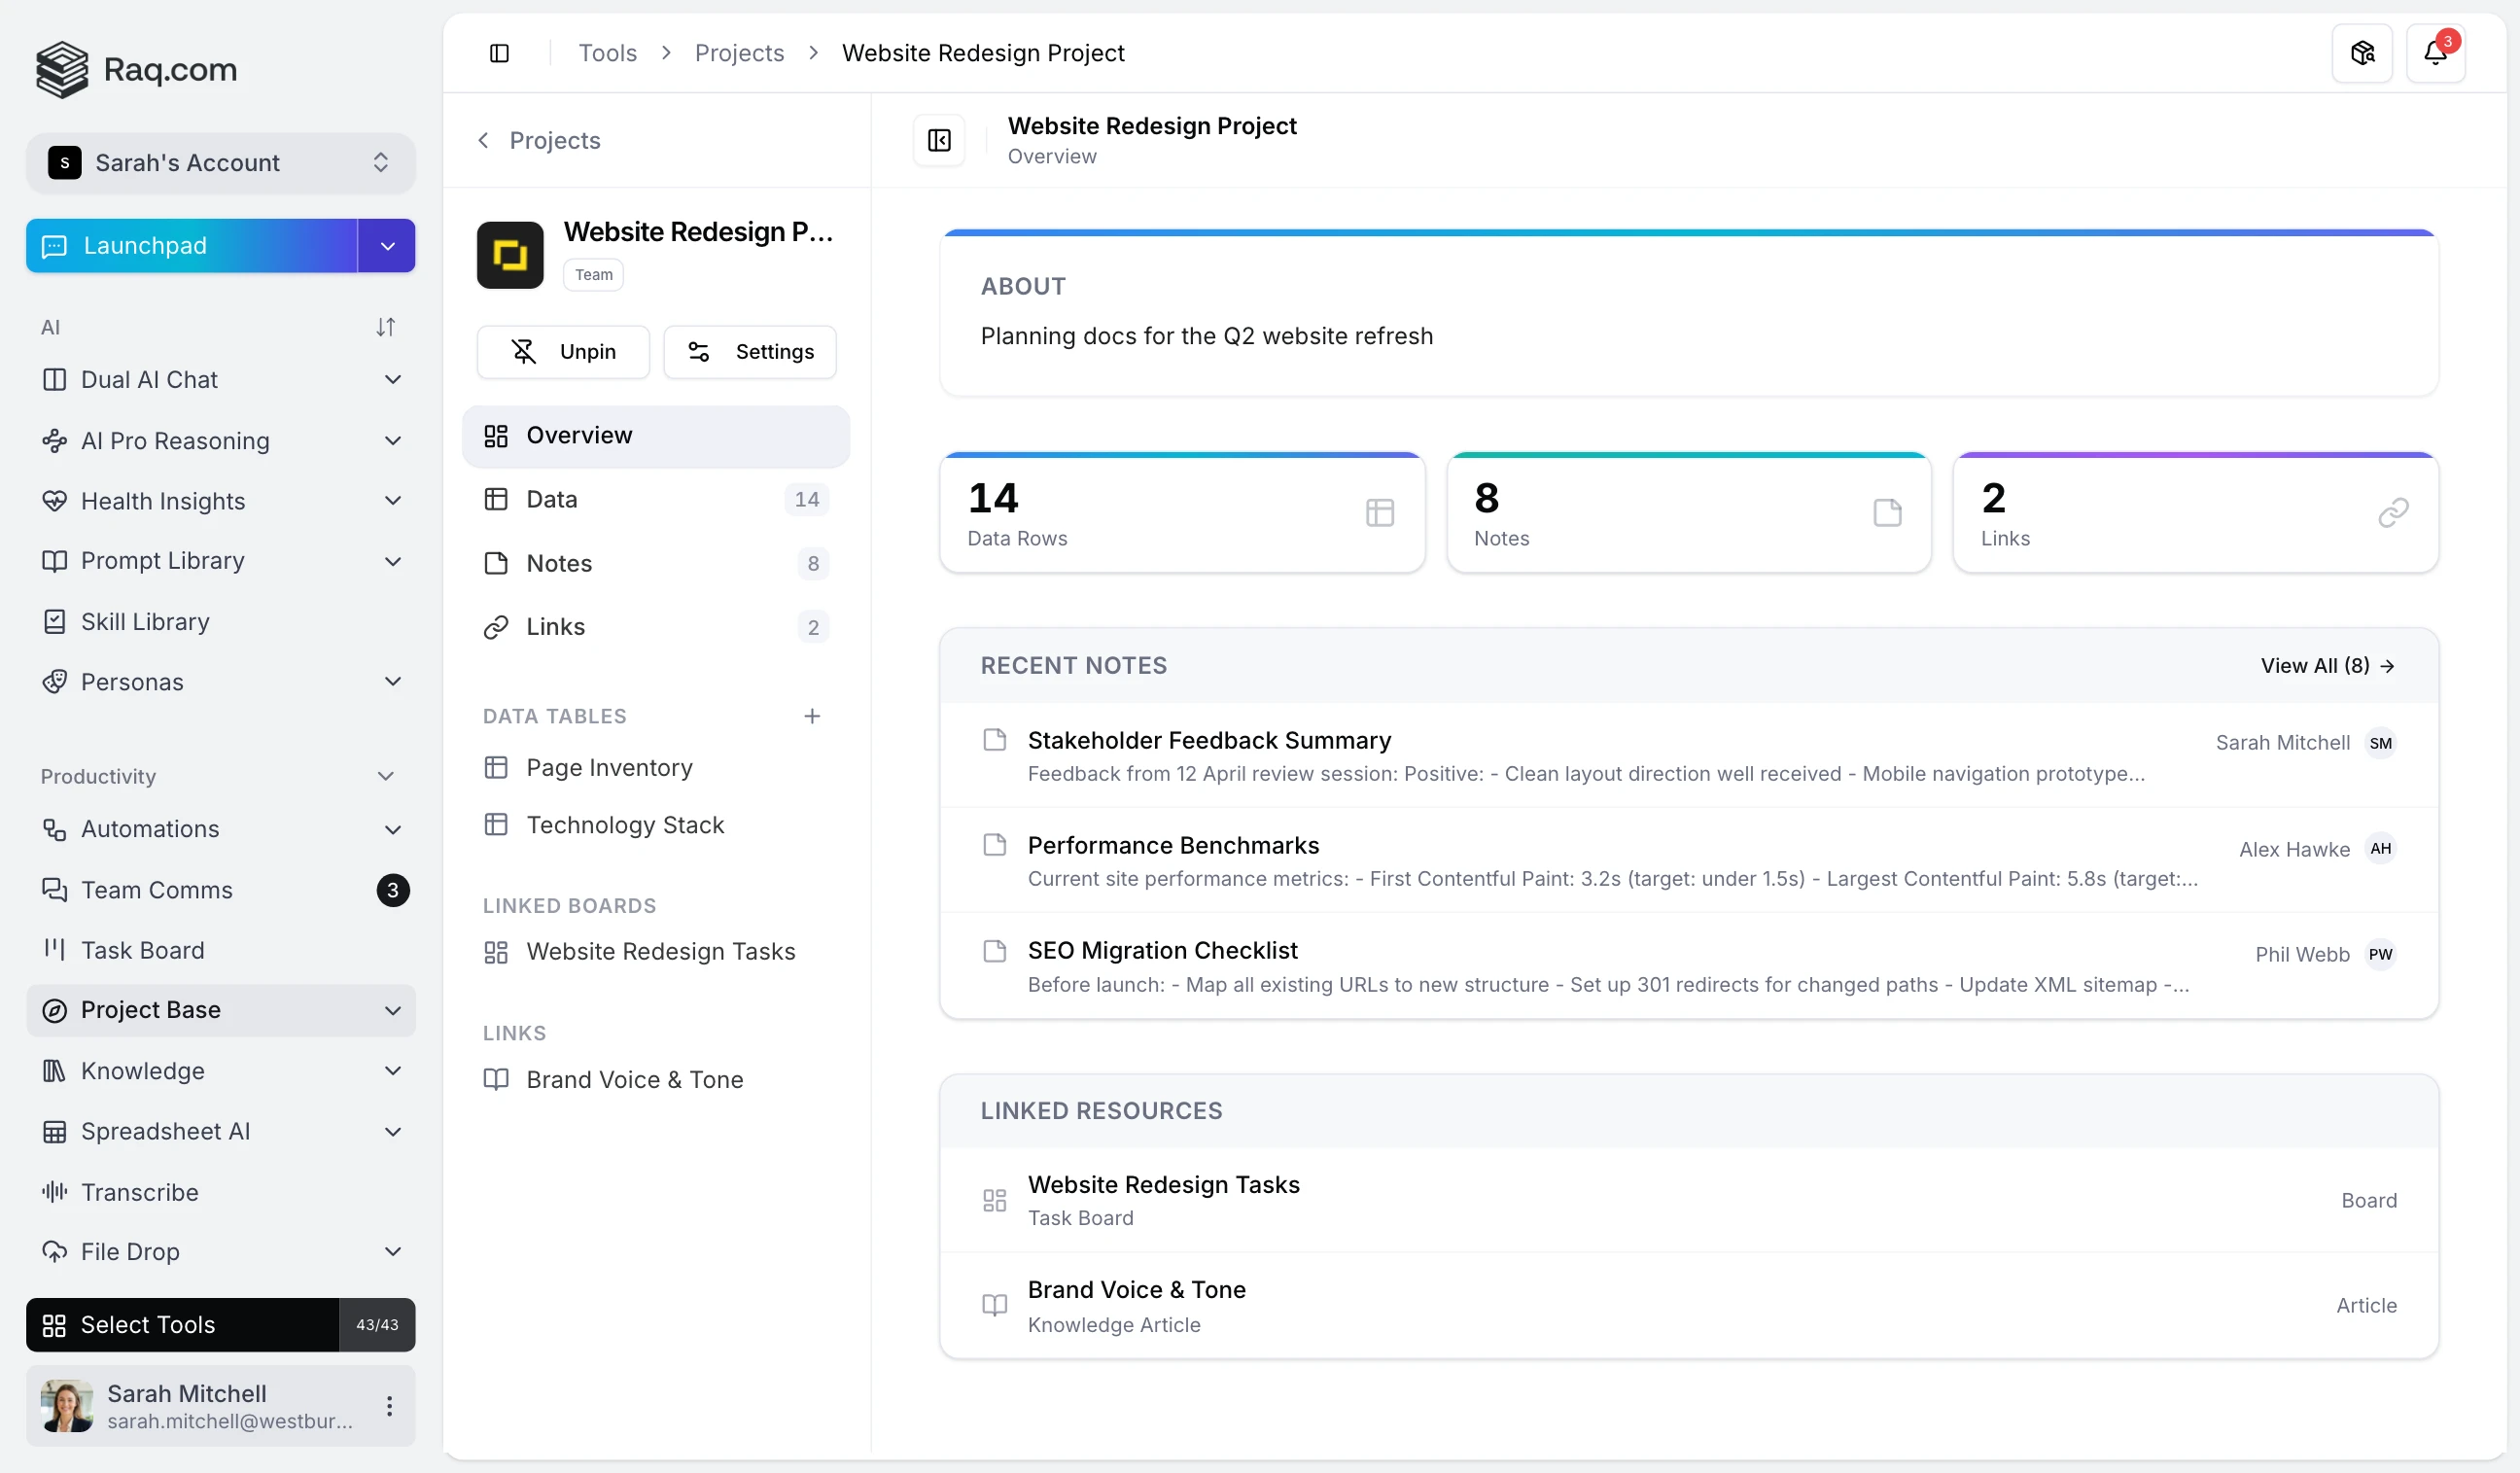This screenshot has height=1473, width=2520.
Task: Open the notifications bell icon
Action: tap(2437, 52)
